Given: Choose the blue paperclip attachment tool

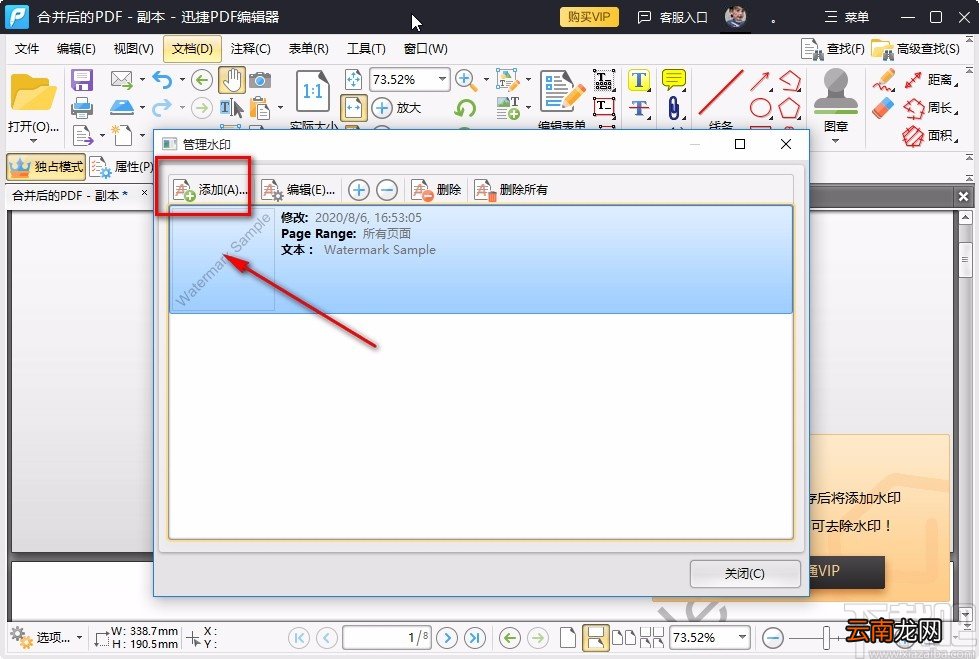Looking at the screenshot, I should pos(674,108).
